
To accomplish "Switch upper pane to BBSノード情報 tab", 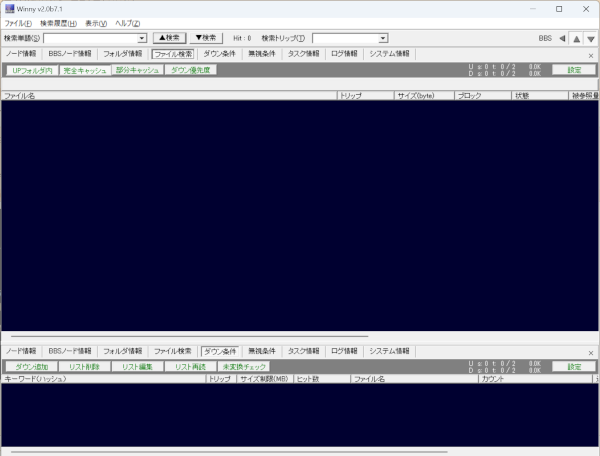I will pos(70,54).
